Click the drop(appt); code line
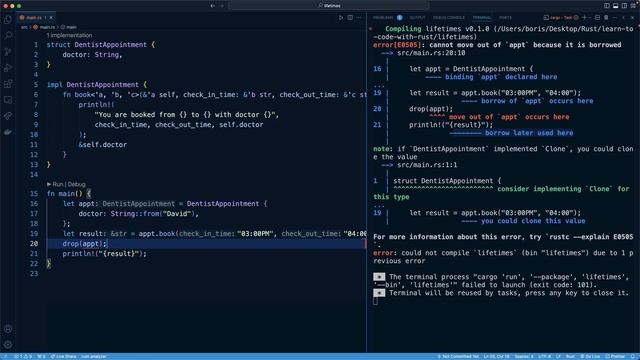640x360 pixels. pos(84,244)
